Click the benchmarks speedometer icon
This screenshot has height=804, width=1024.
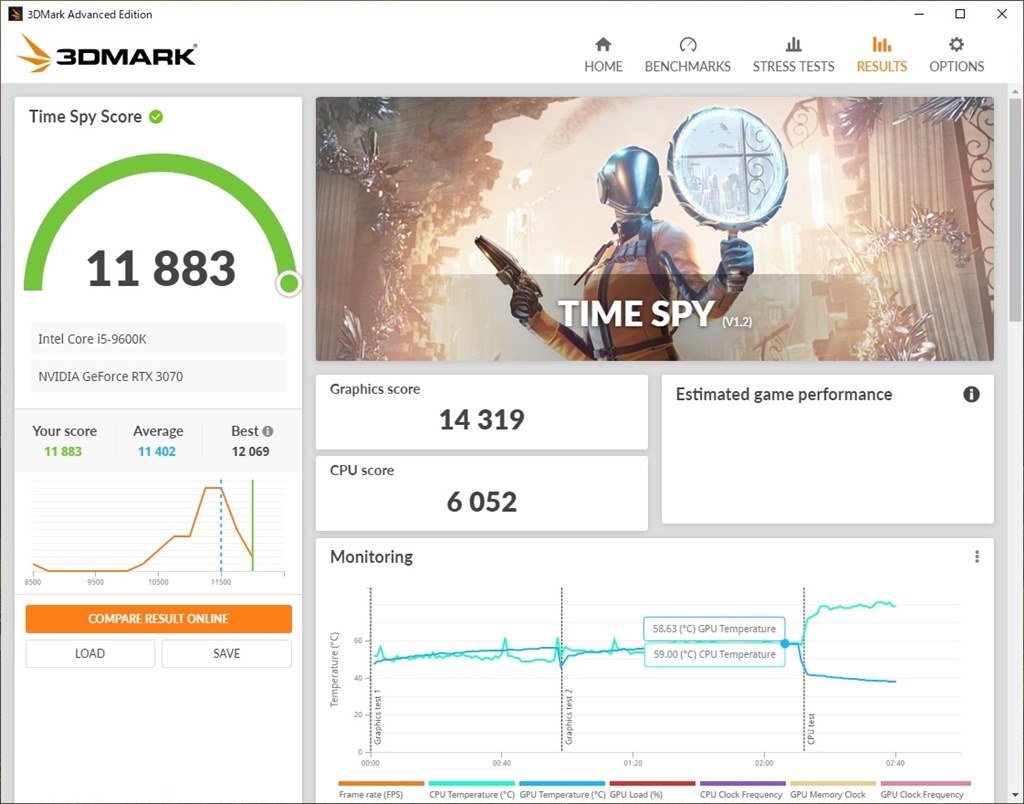(688, 44)
